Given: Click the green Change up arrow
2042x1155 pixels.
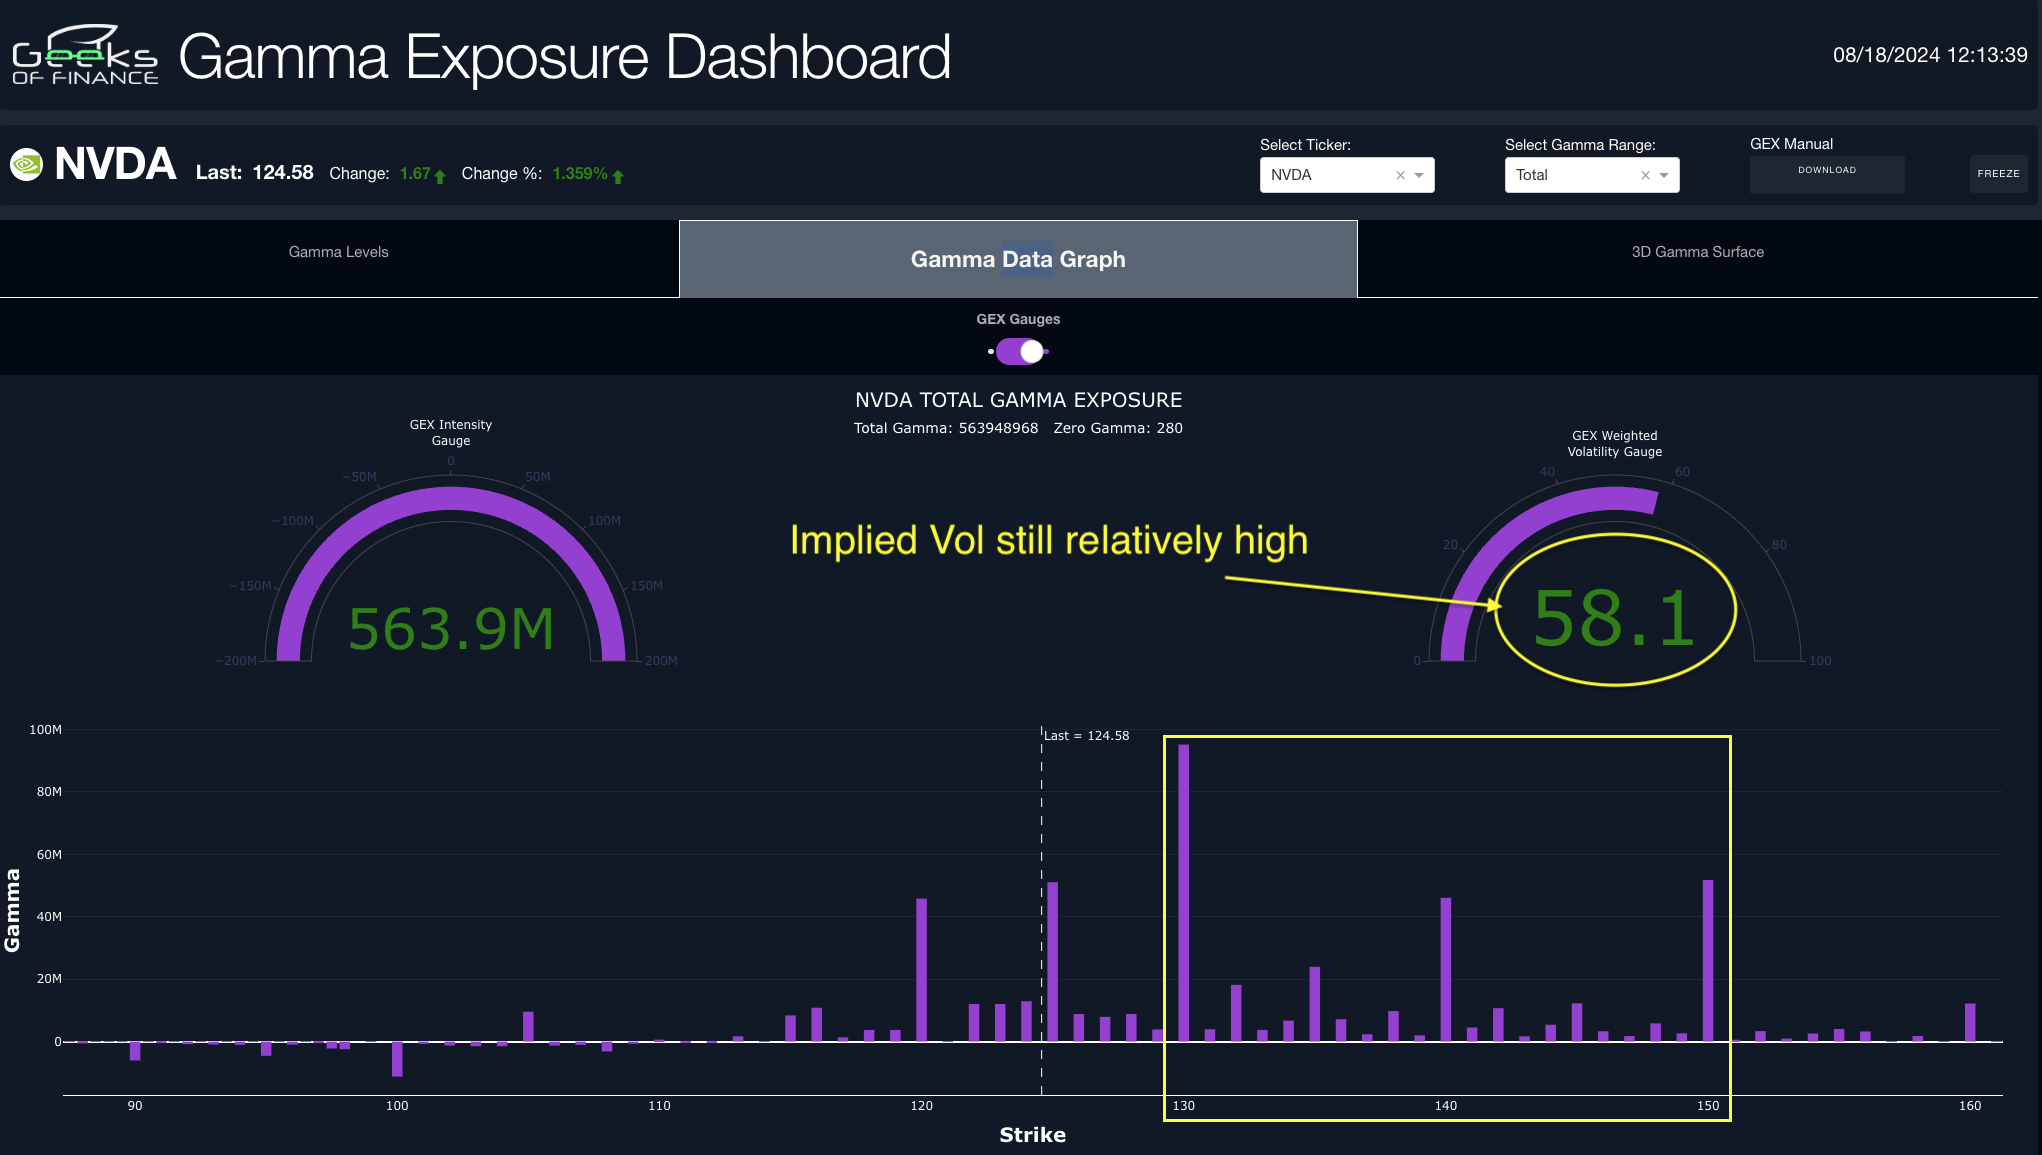Looking at the screenshot, I should click(x=440, y=176).
